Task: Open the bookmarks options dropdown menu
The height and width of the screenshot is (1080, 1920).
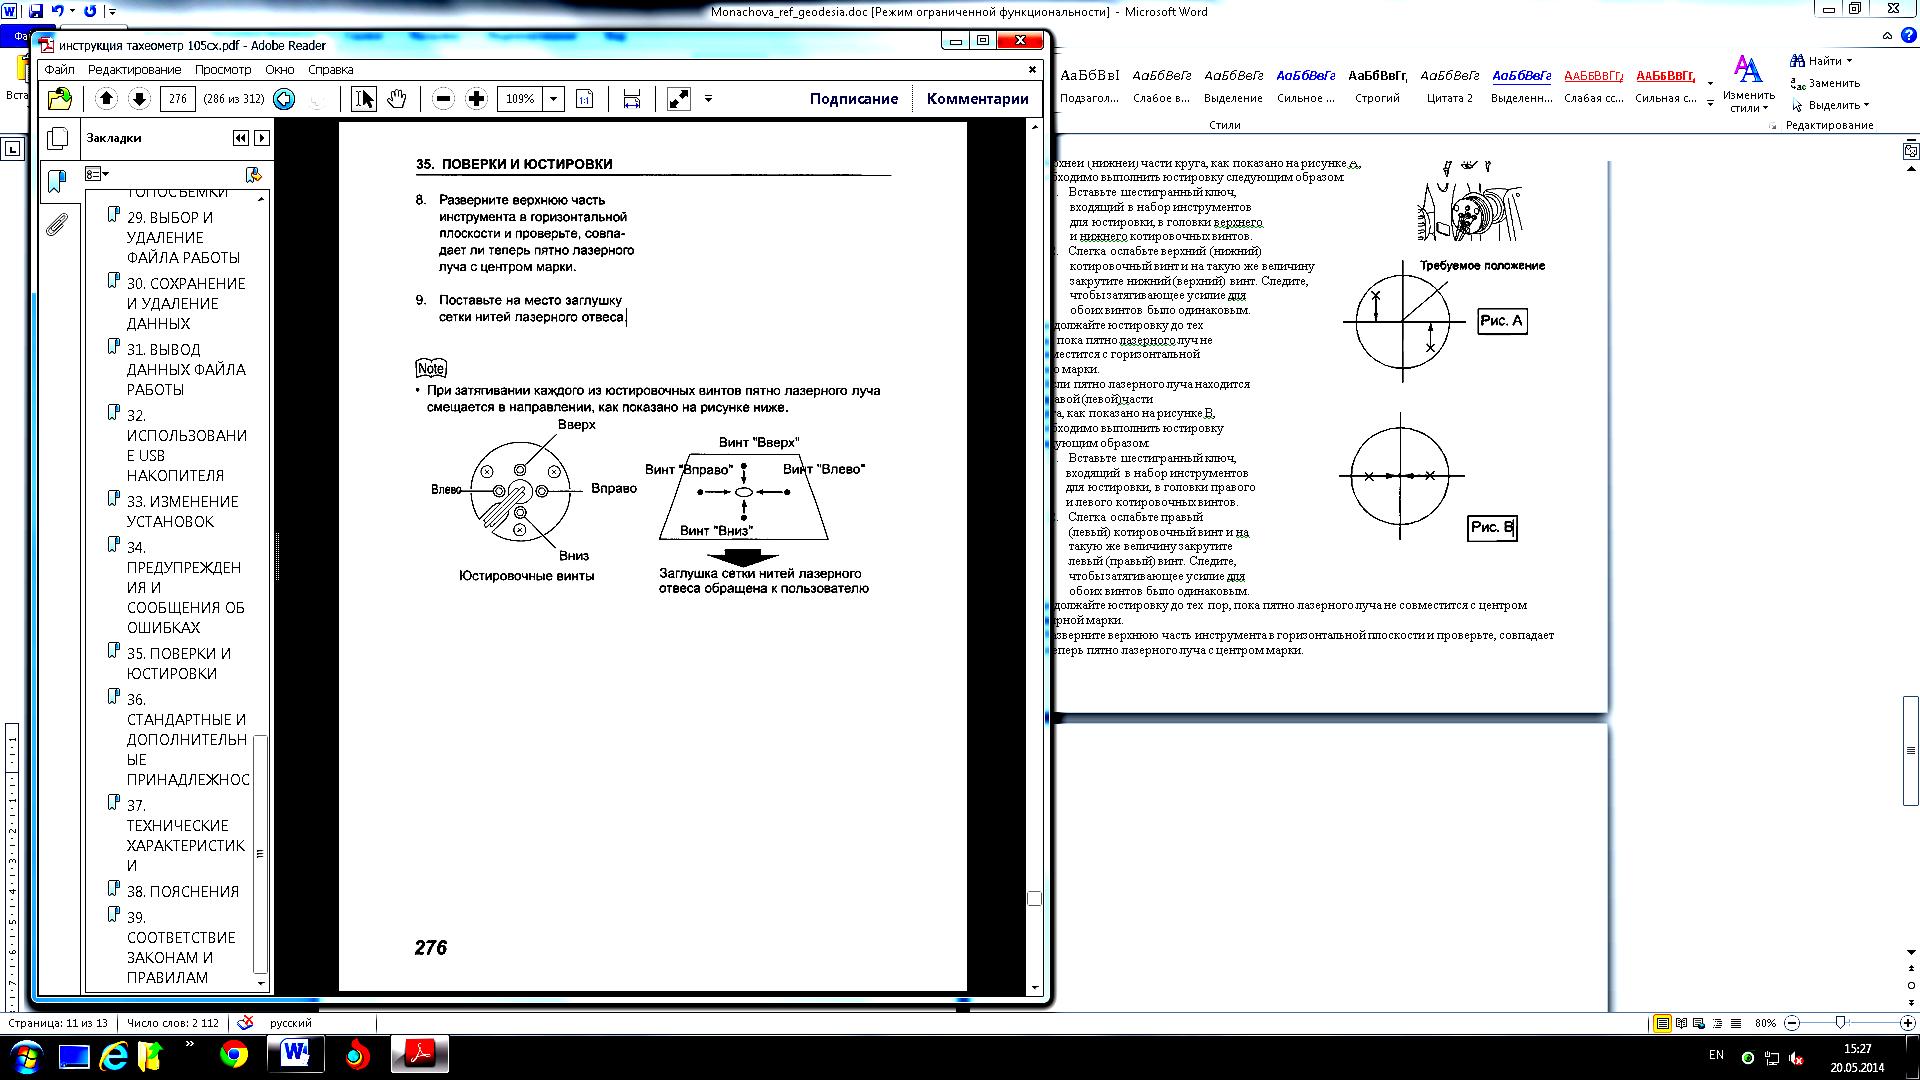Action: point(97,174)
